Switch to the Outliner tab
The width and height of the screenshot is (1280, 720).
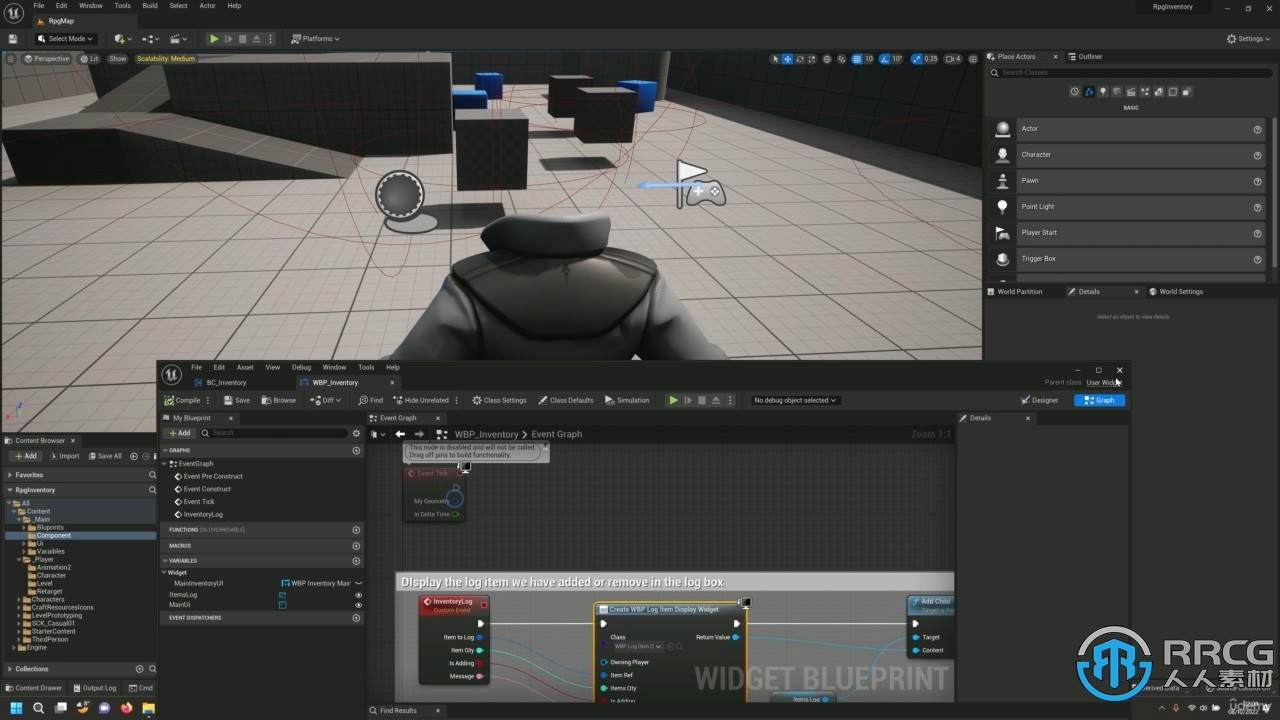pos(1085,57)
